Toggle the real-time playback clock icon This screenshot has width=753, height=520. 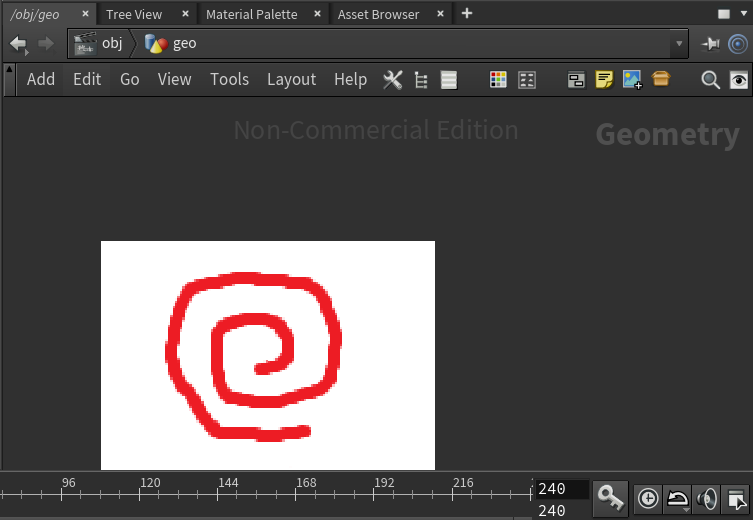648,498
